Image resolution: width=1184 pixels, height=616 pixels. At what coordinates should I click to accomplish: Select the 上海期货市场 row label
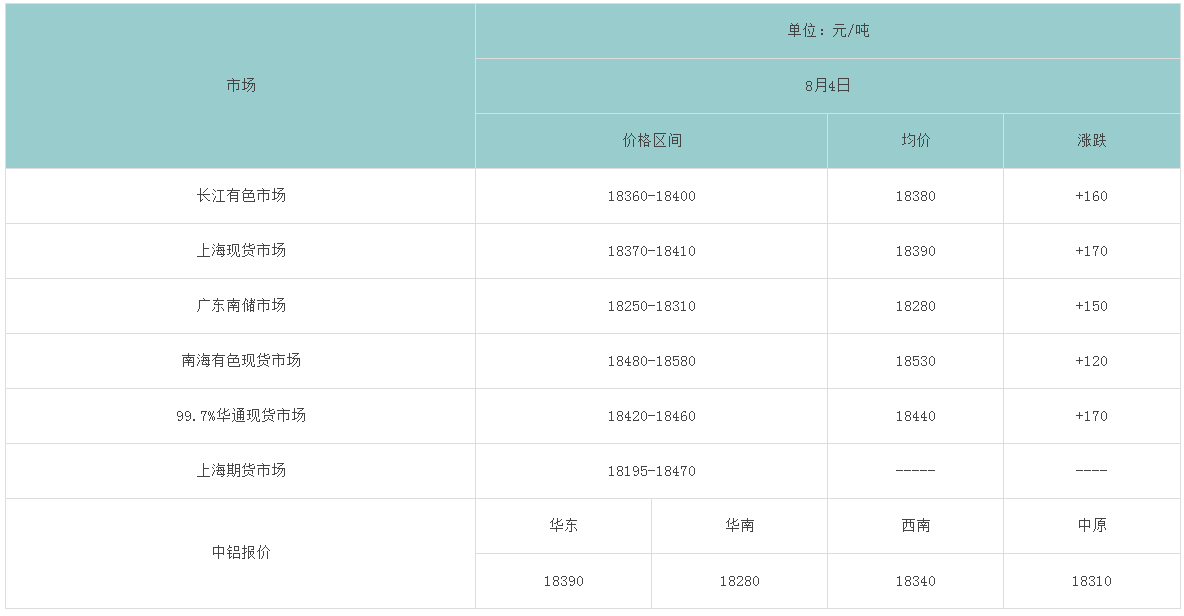click(241, 471)
